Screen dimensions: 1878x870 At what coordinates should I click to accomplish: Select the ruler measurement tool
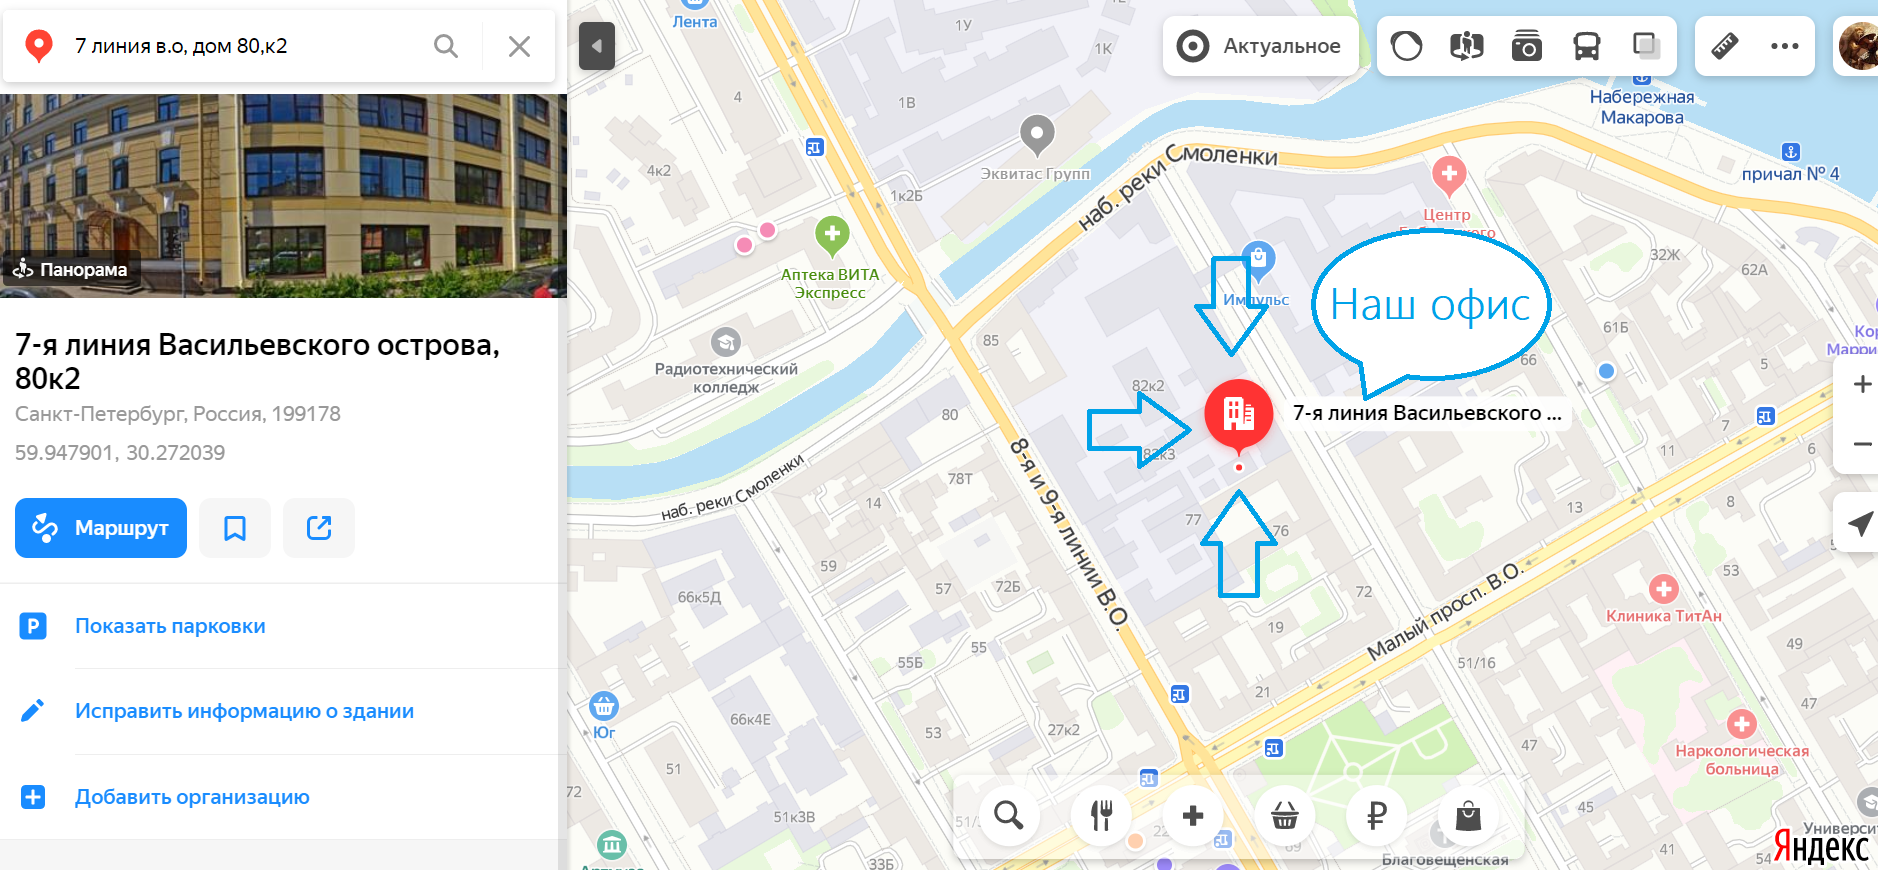[x=1725, y=46]
